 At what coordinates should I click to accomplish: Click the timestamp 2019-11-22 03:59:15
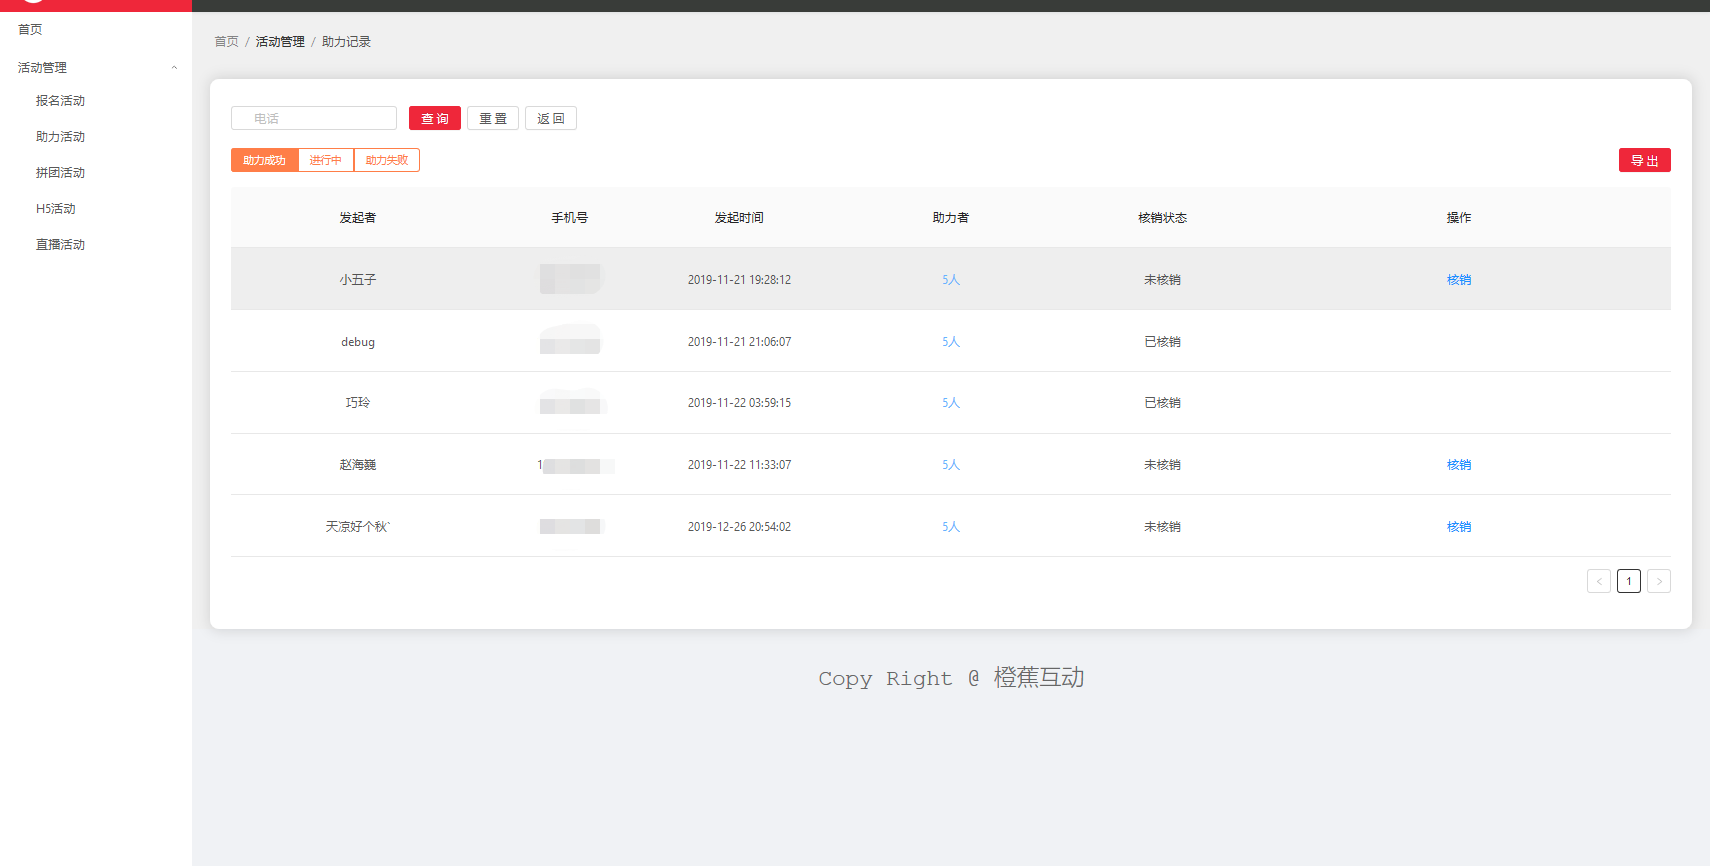(x=739, y=403)
